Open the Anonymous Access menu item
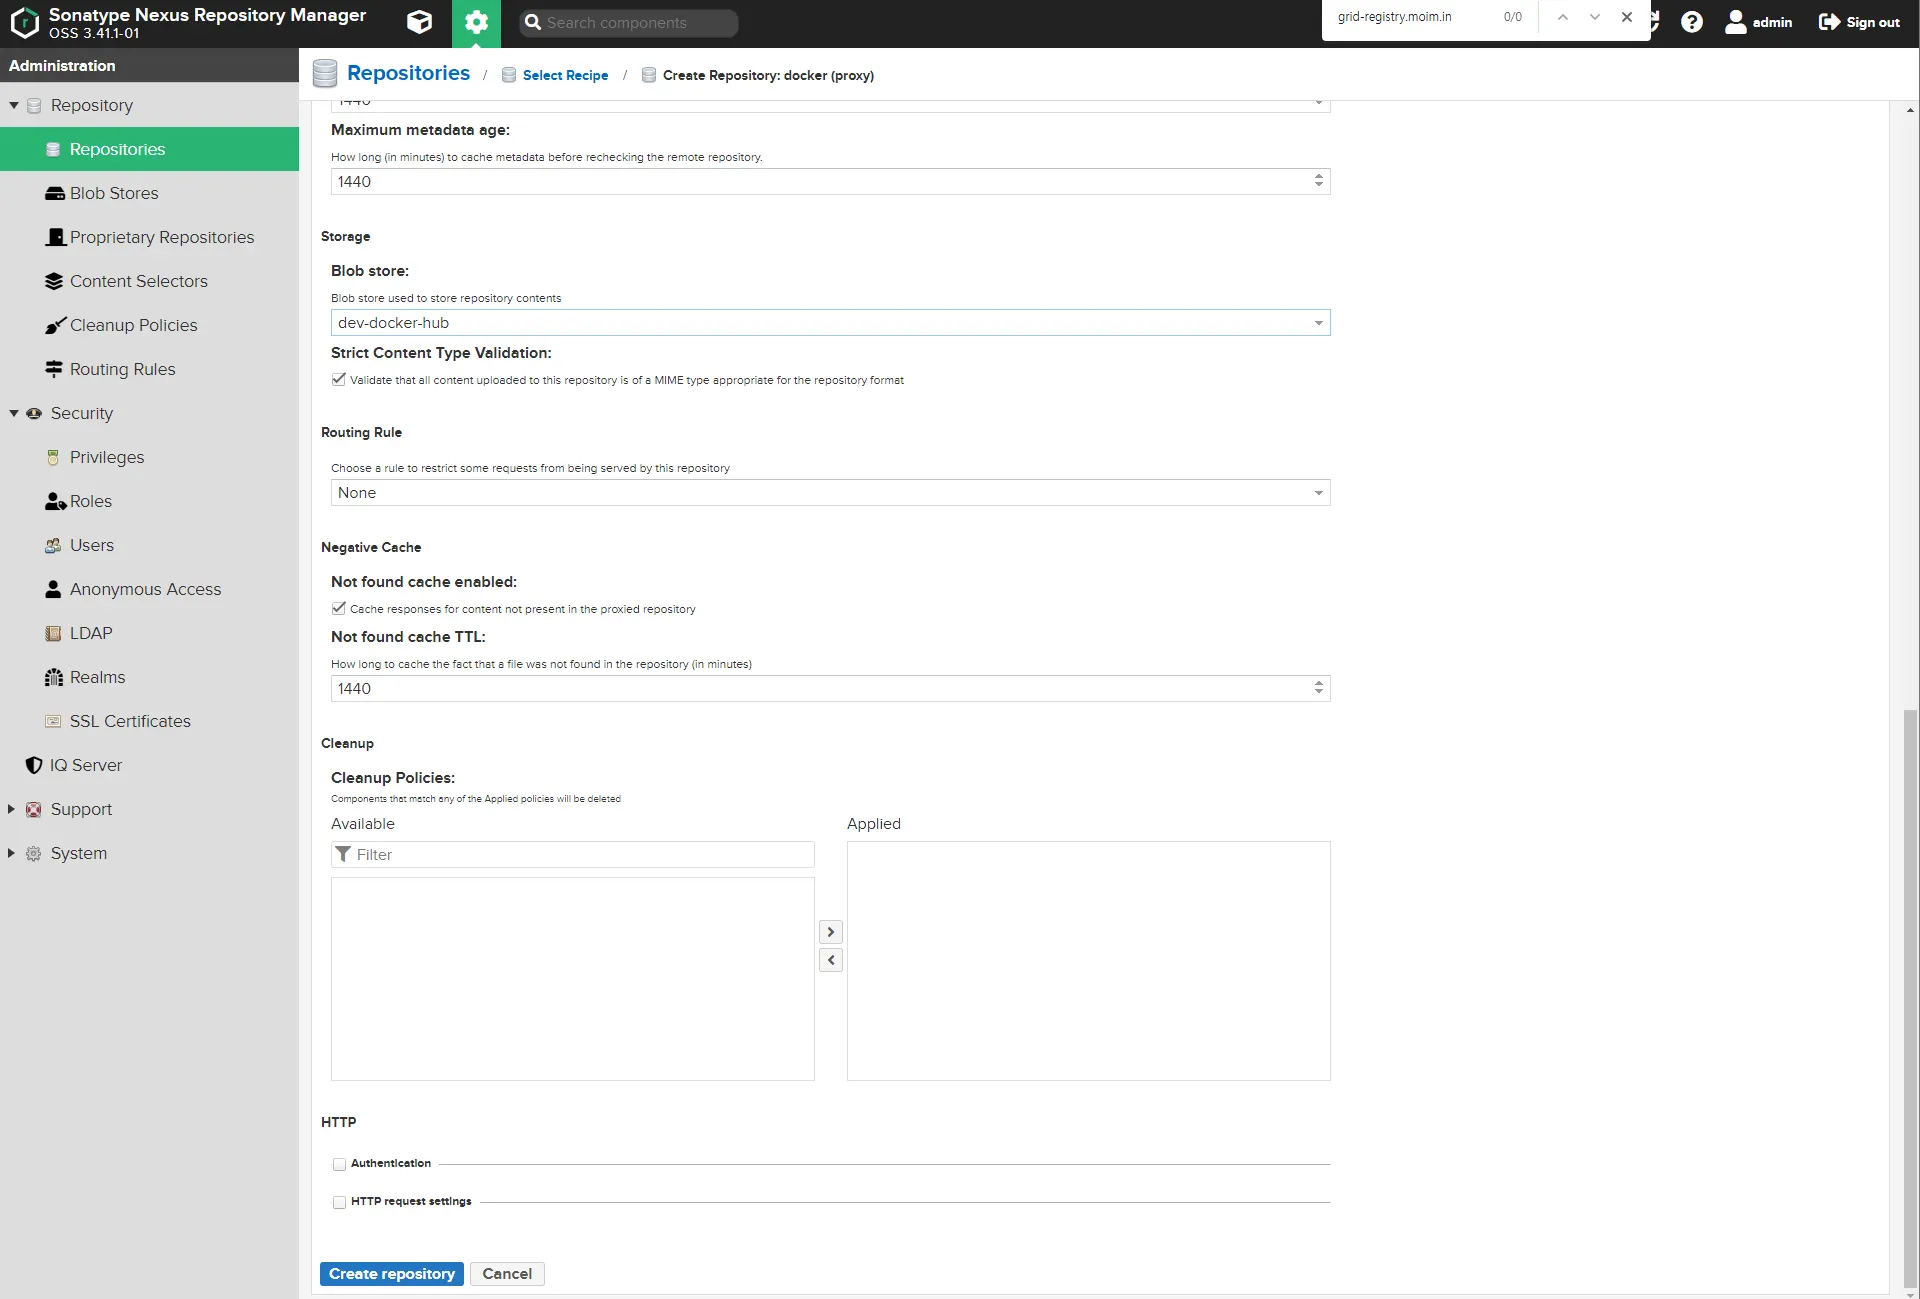Viewport: 1920px width, 1299px height. pyautogui.click(x=145, y=589)
